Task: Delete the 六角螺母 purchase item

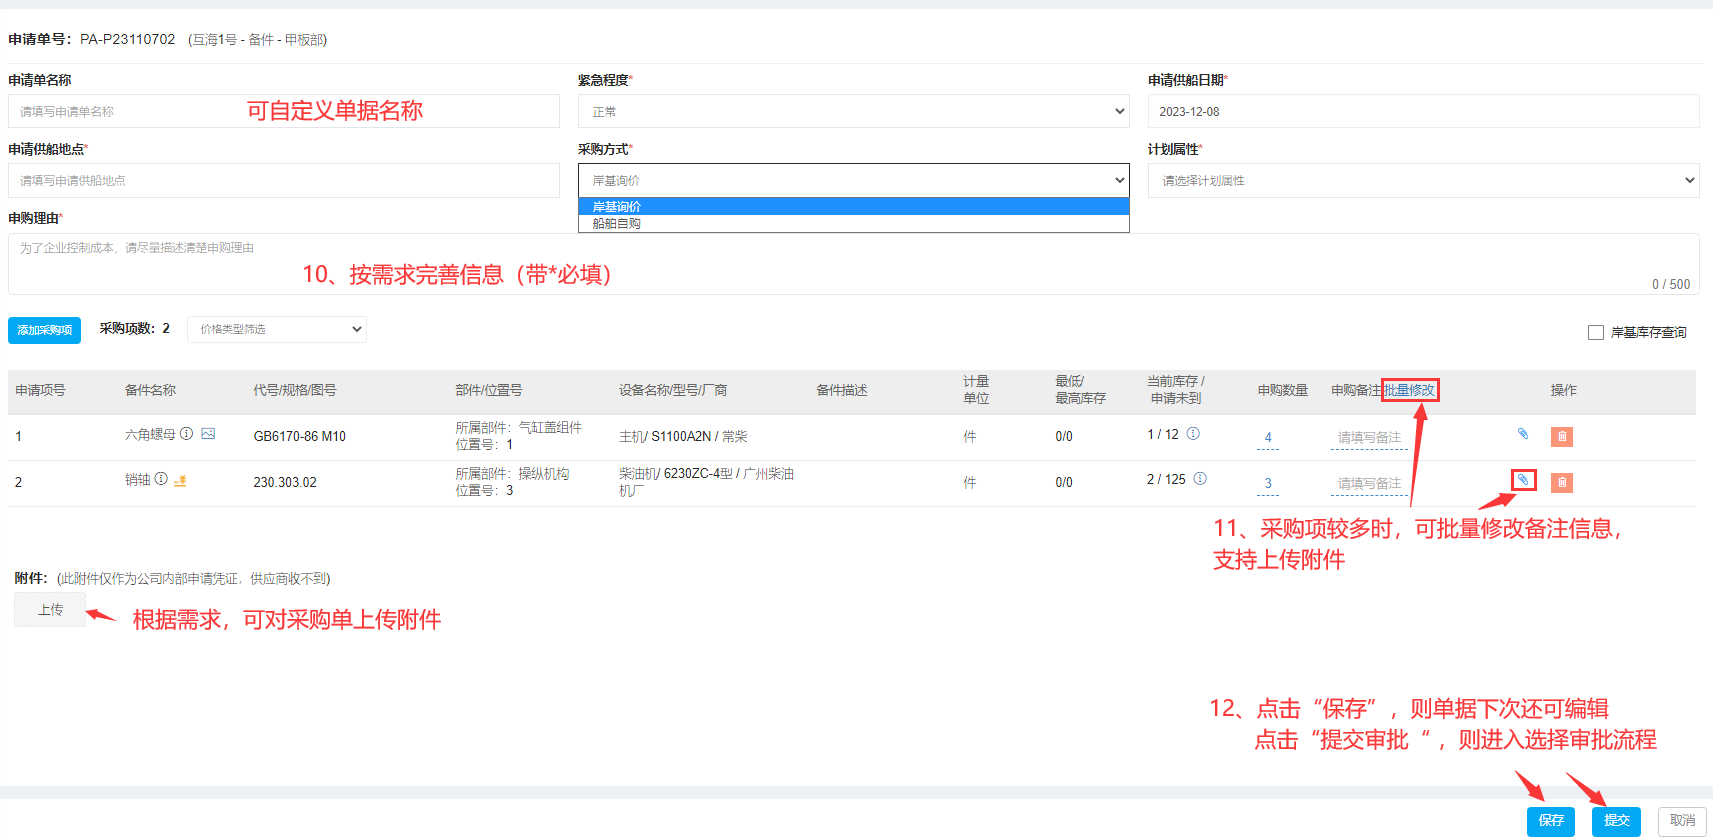Action: (x=1562, y=437)
